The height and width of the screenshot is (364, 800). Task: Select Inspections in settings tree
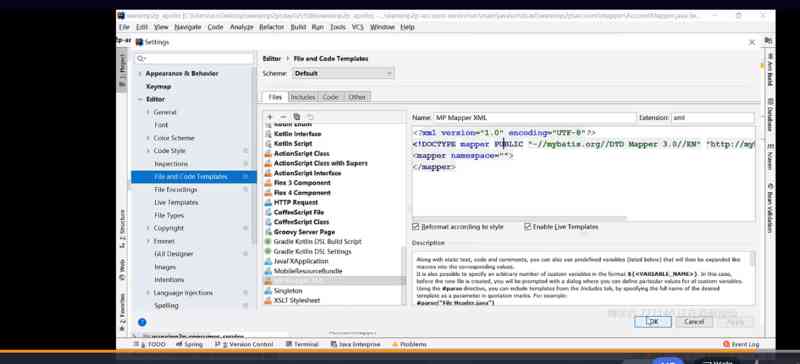pos(171,164)
